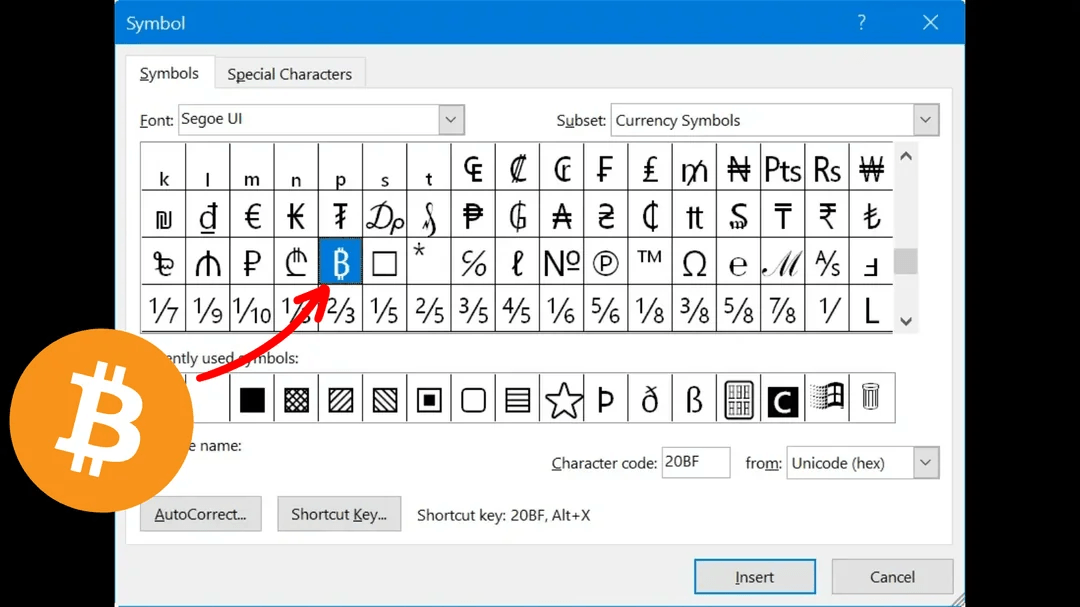
Task: Select the Windows logo recently used symbol
Action: [x=826, y=398]
